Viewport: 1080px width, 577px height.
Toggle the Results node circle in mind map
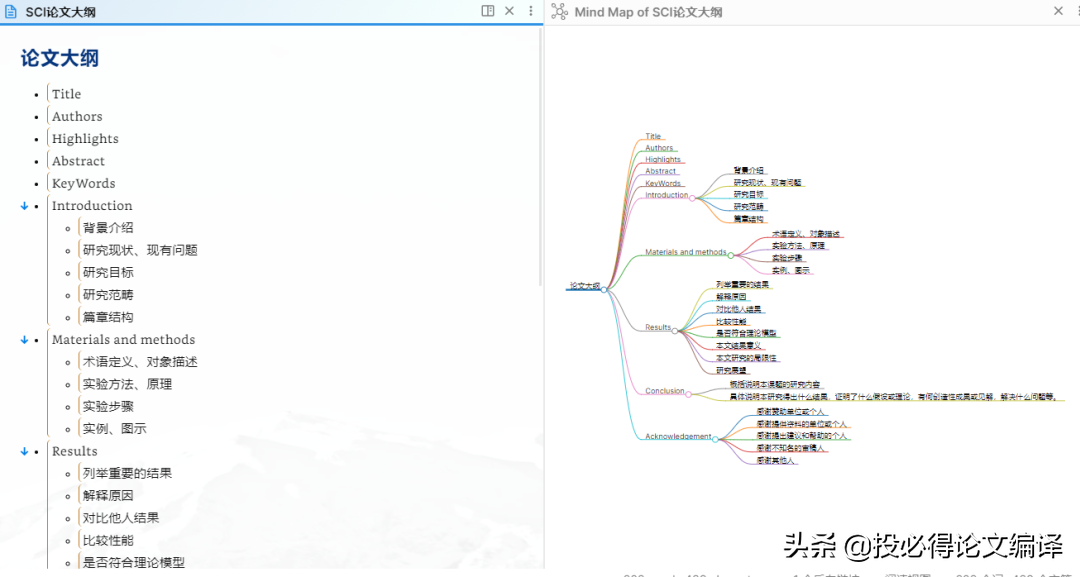[x=675, y=329]
